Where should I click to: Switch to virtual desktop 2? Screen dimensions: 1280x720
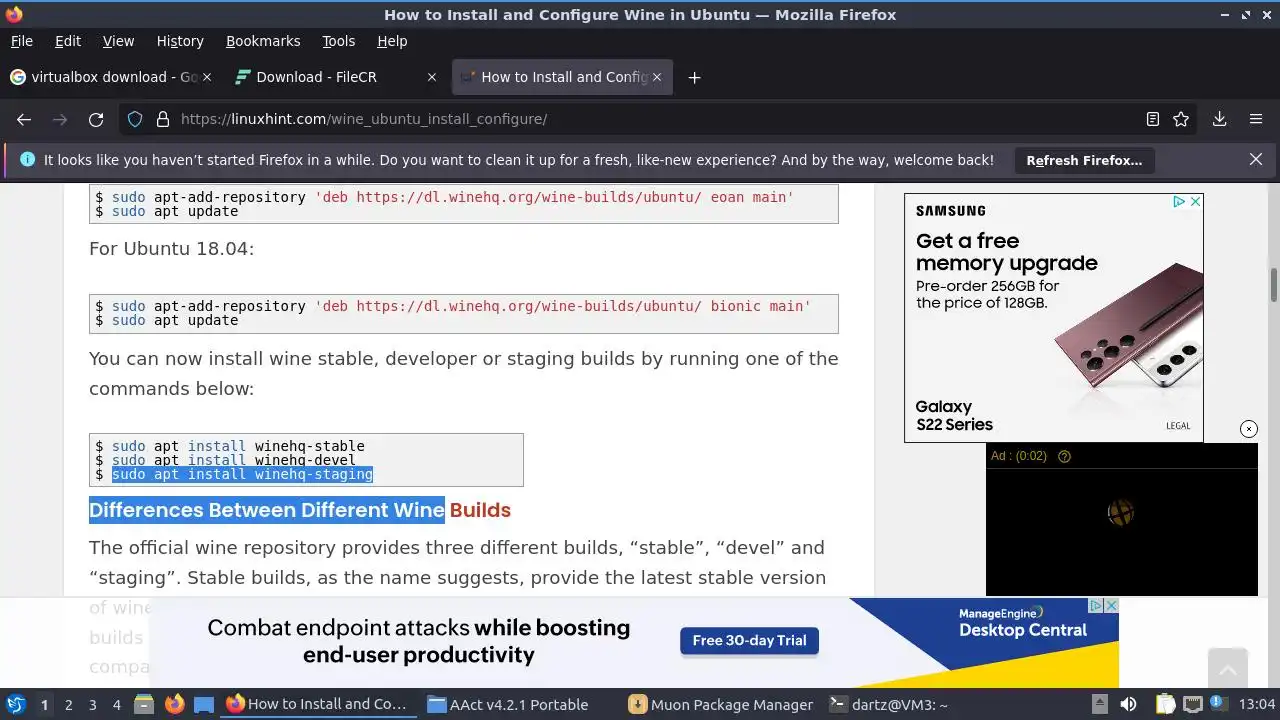(x=68, y=704)
